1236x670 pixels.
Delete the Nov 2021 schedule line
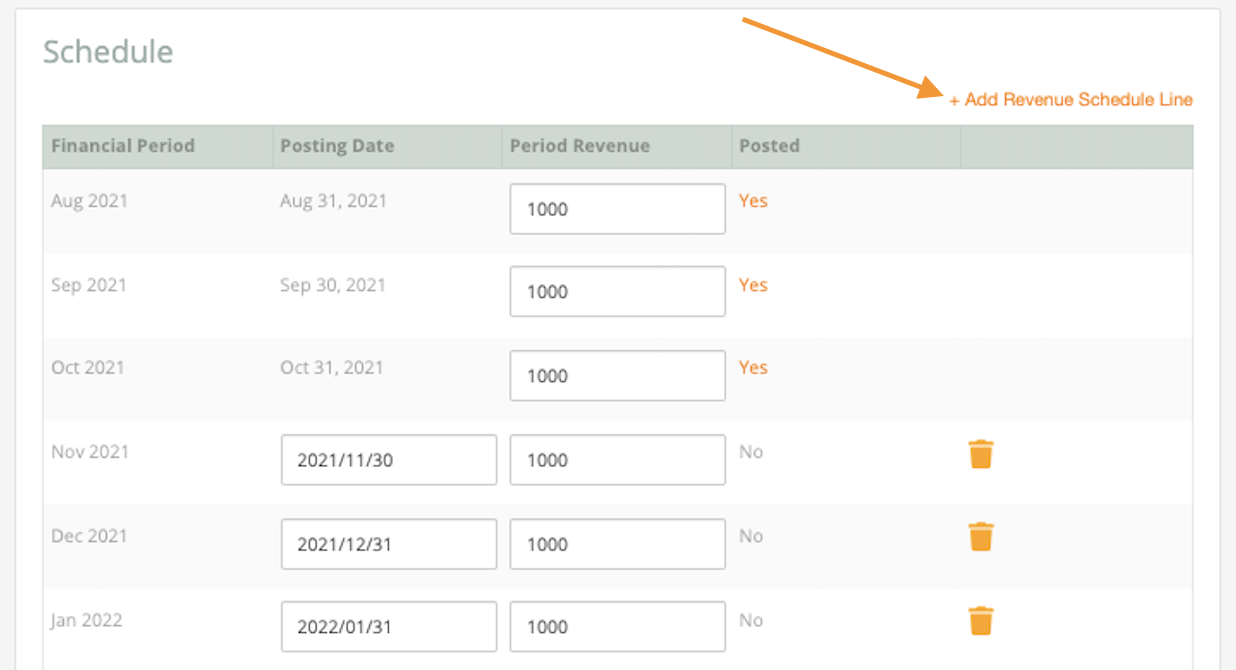point(981,454)
